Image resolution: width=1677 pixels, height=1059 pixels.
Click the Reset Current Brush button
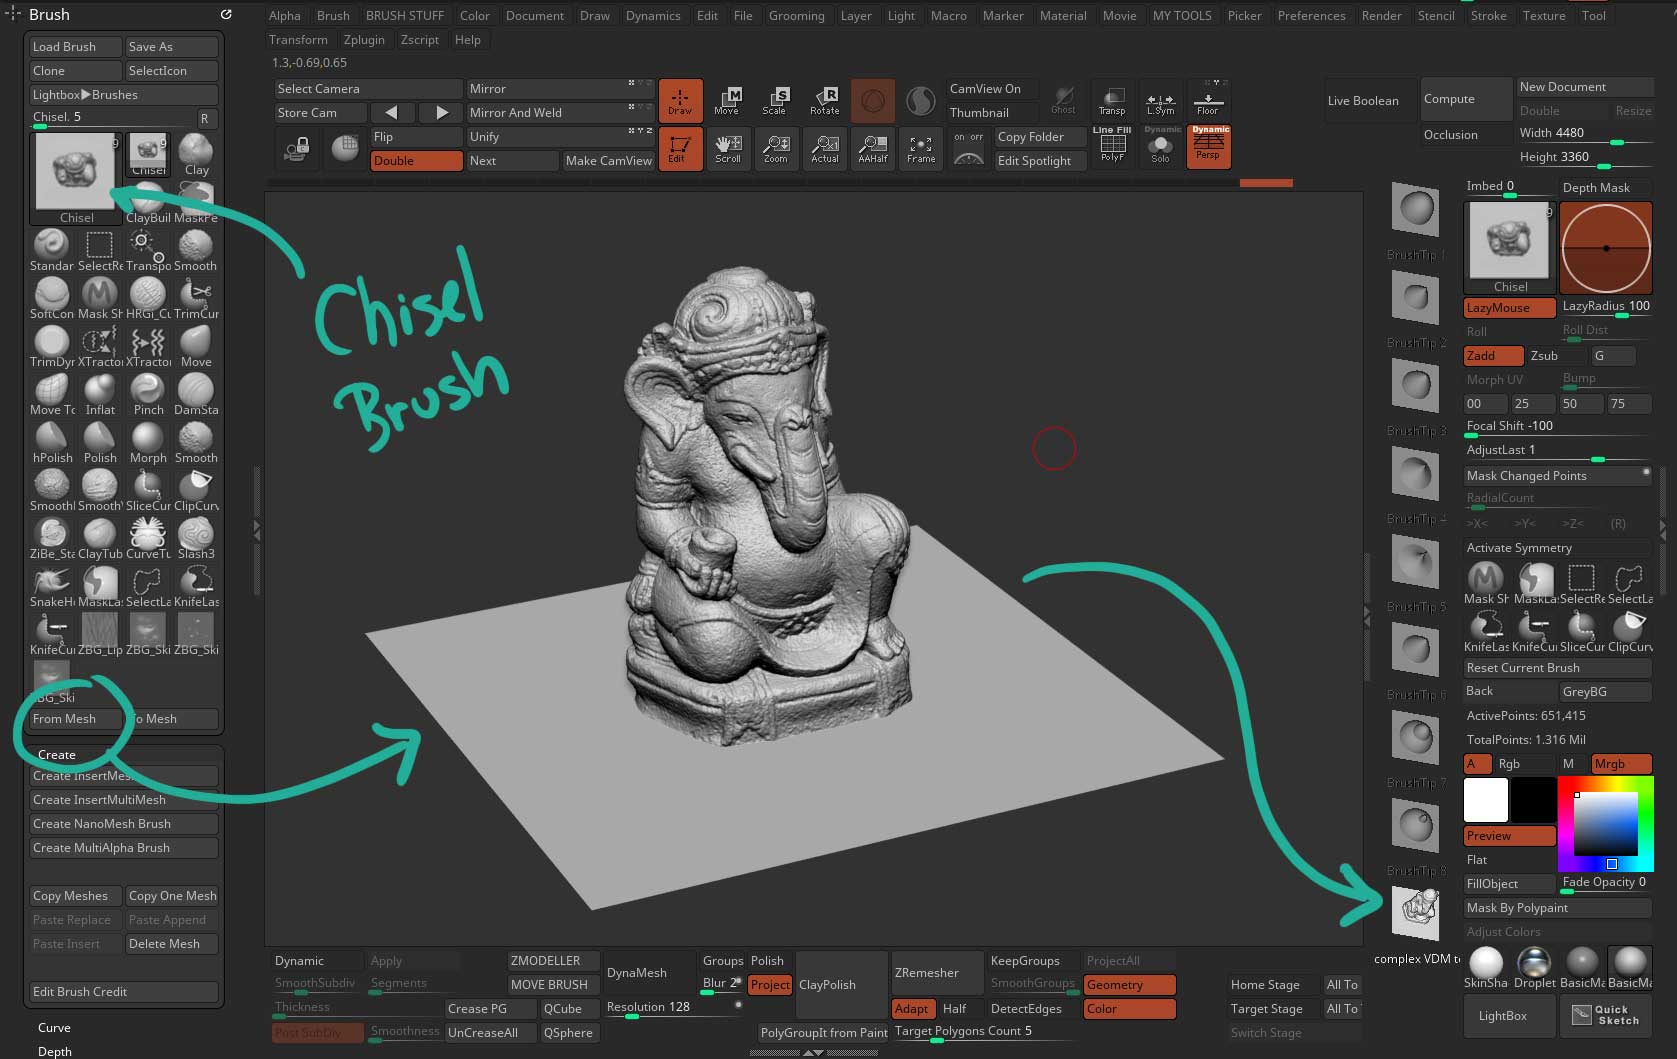(x=1558, y=668)
